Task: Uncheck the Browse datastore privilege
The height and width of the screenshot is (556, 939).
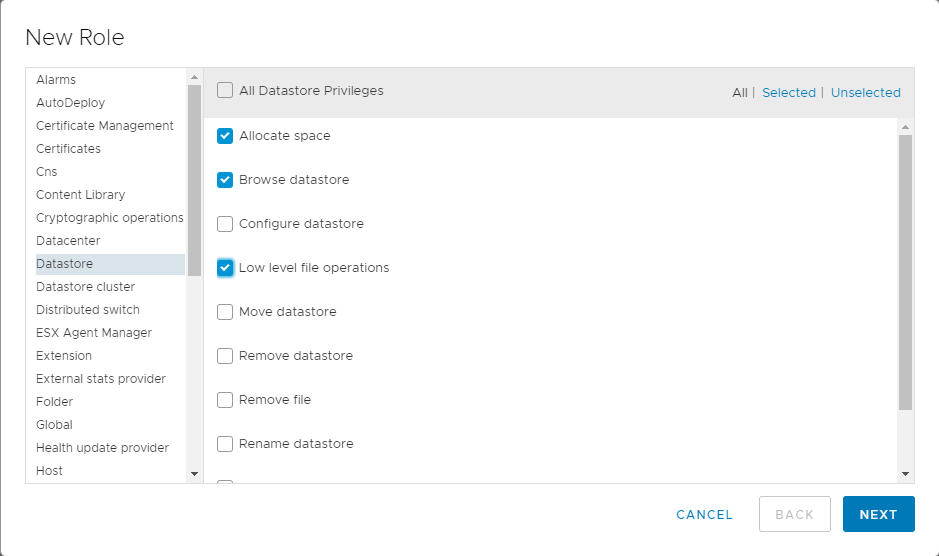Action: pyautogui.click(x=225, y=180)
